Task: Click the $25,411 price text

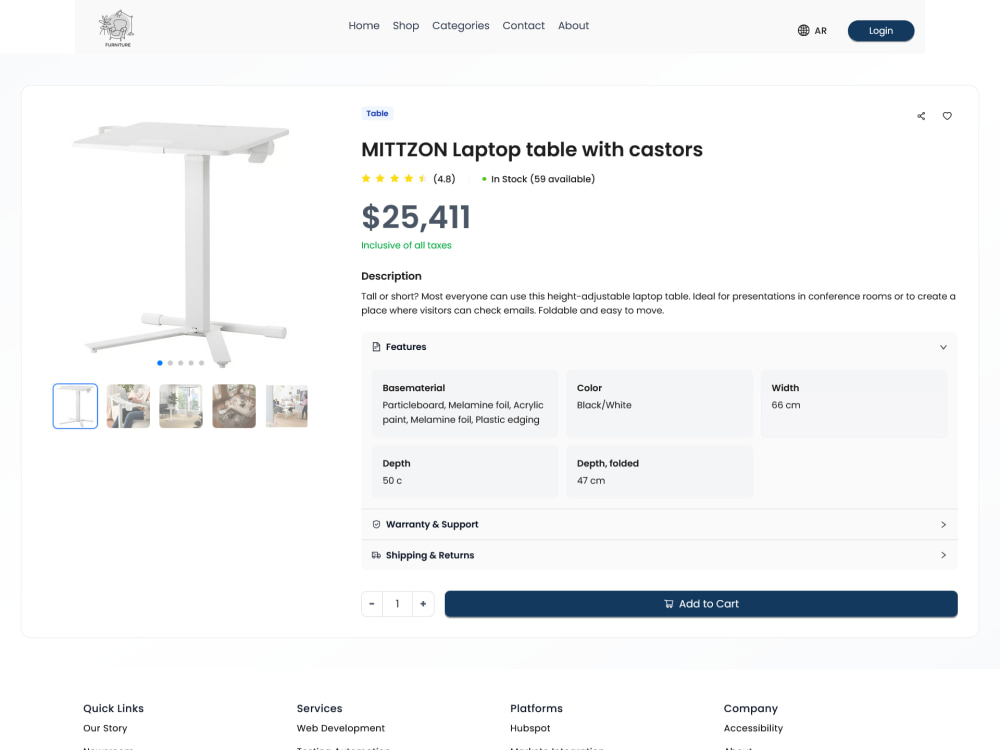Action: click(x=416, y=217)
